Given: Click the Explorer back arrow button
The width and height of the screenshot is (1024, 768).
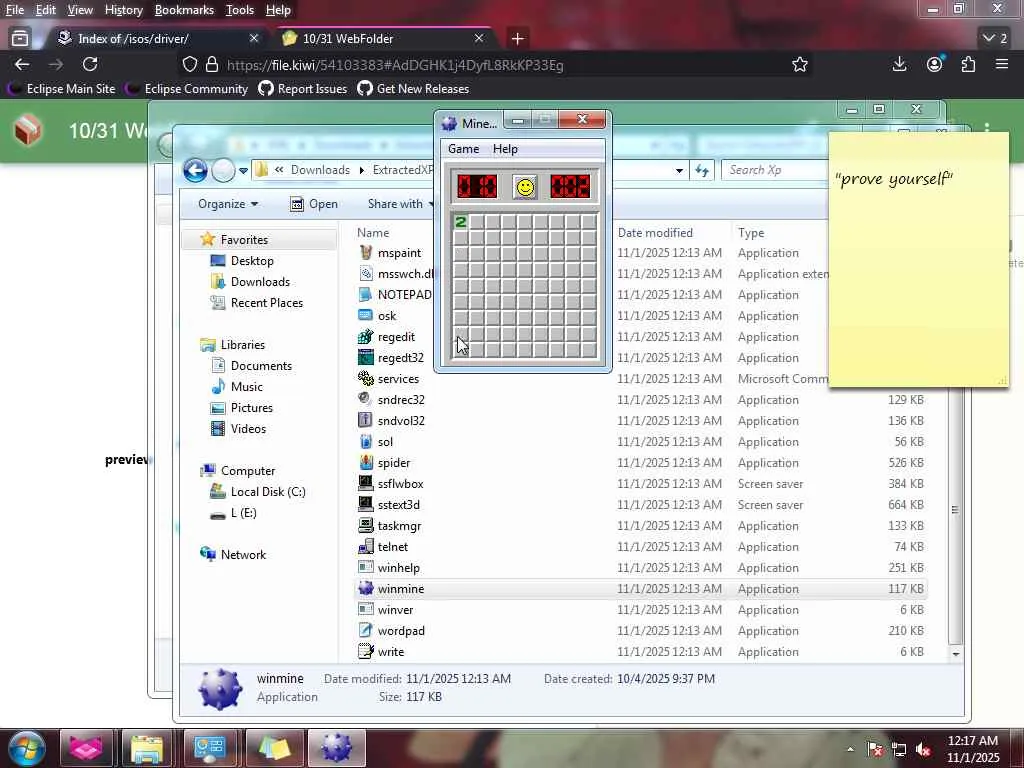Looking at the screenshot, I should [x=195, y=170].
